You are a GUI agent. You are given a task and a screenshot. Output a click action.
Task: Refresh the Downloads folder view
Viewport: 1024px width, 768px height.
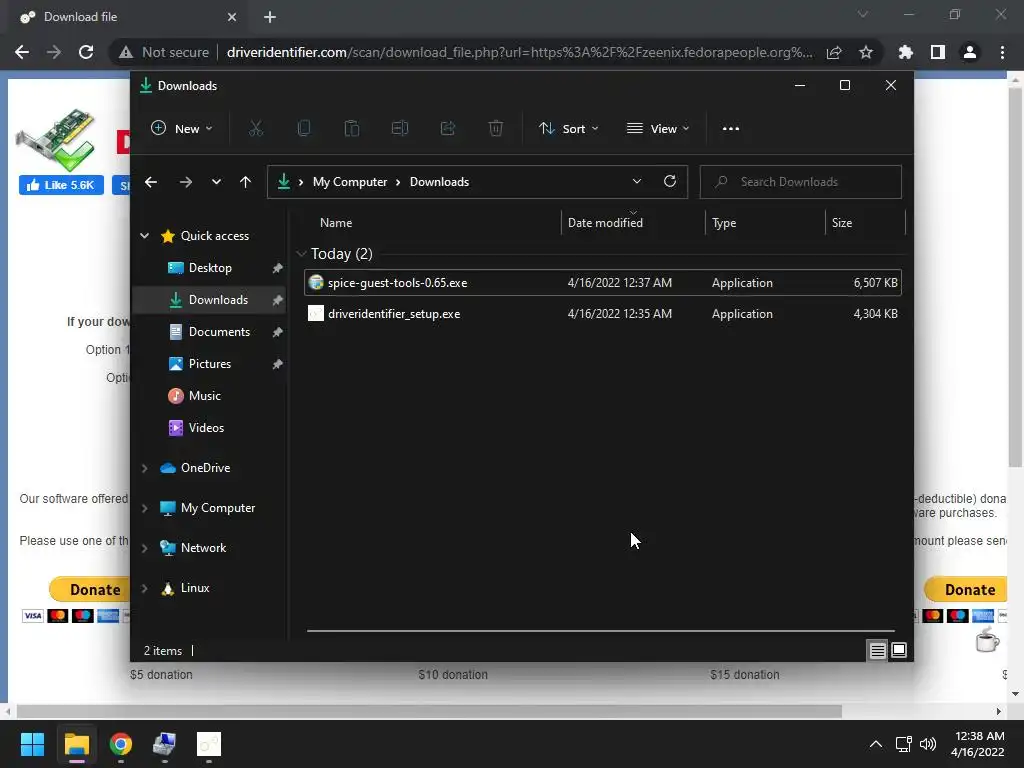[669, 182]
